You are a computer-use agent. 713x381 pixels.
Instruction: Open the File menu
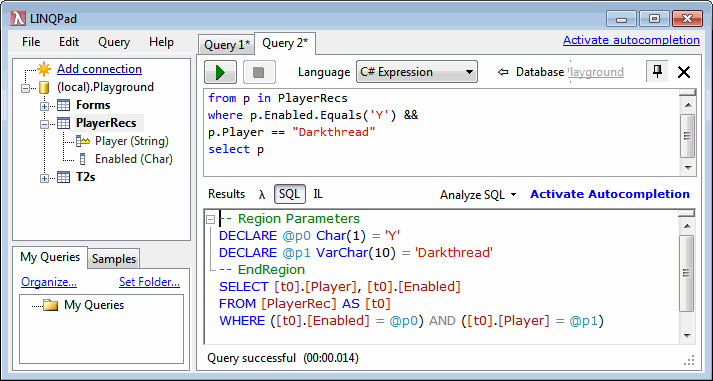pos(31,42)
